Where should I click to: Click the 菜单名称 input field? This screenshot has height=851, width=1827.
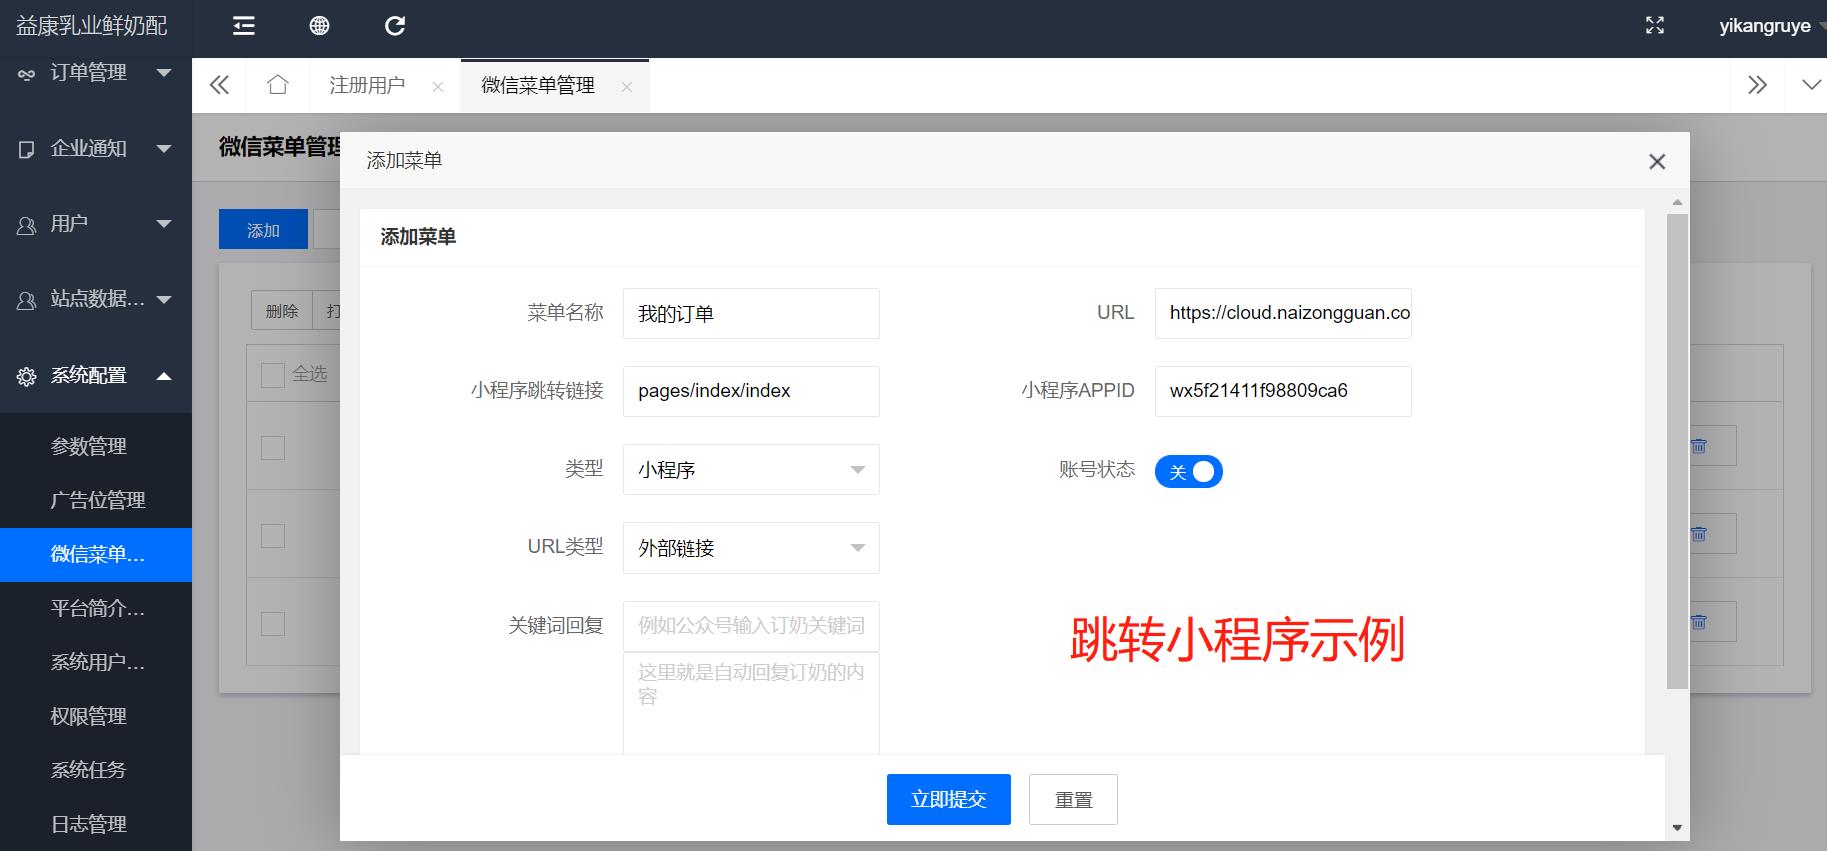coord(751,314)
